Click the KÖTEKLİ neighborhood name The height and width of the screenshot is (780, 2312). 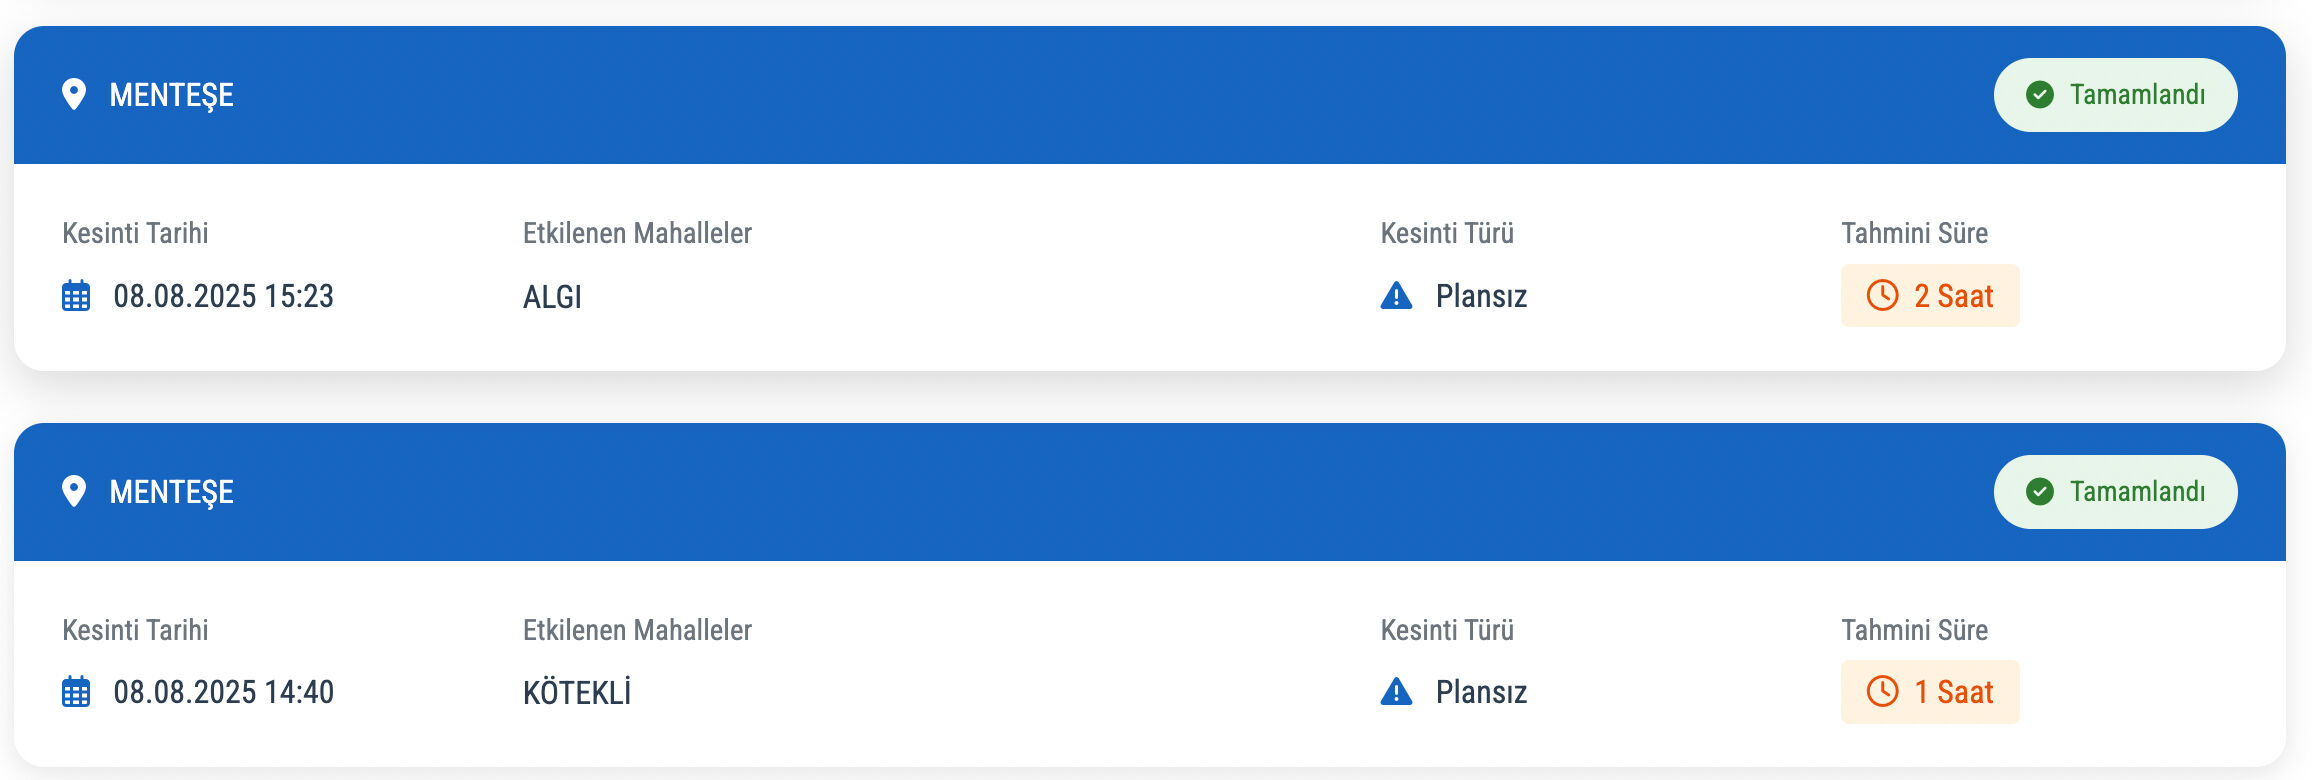pyautogui.click(x=577, y=693)
